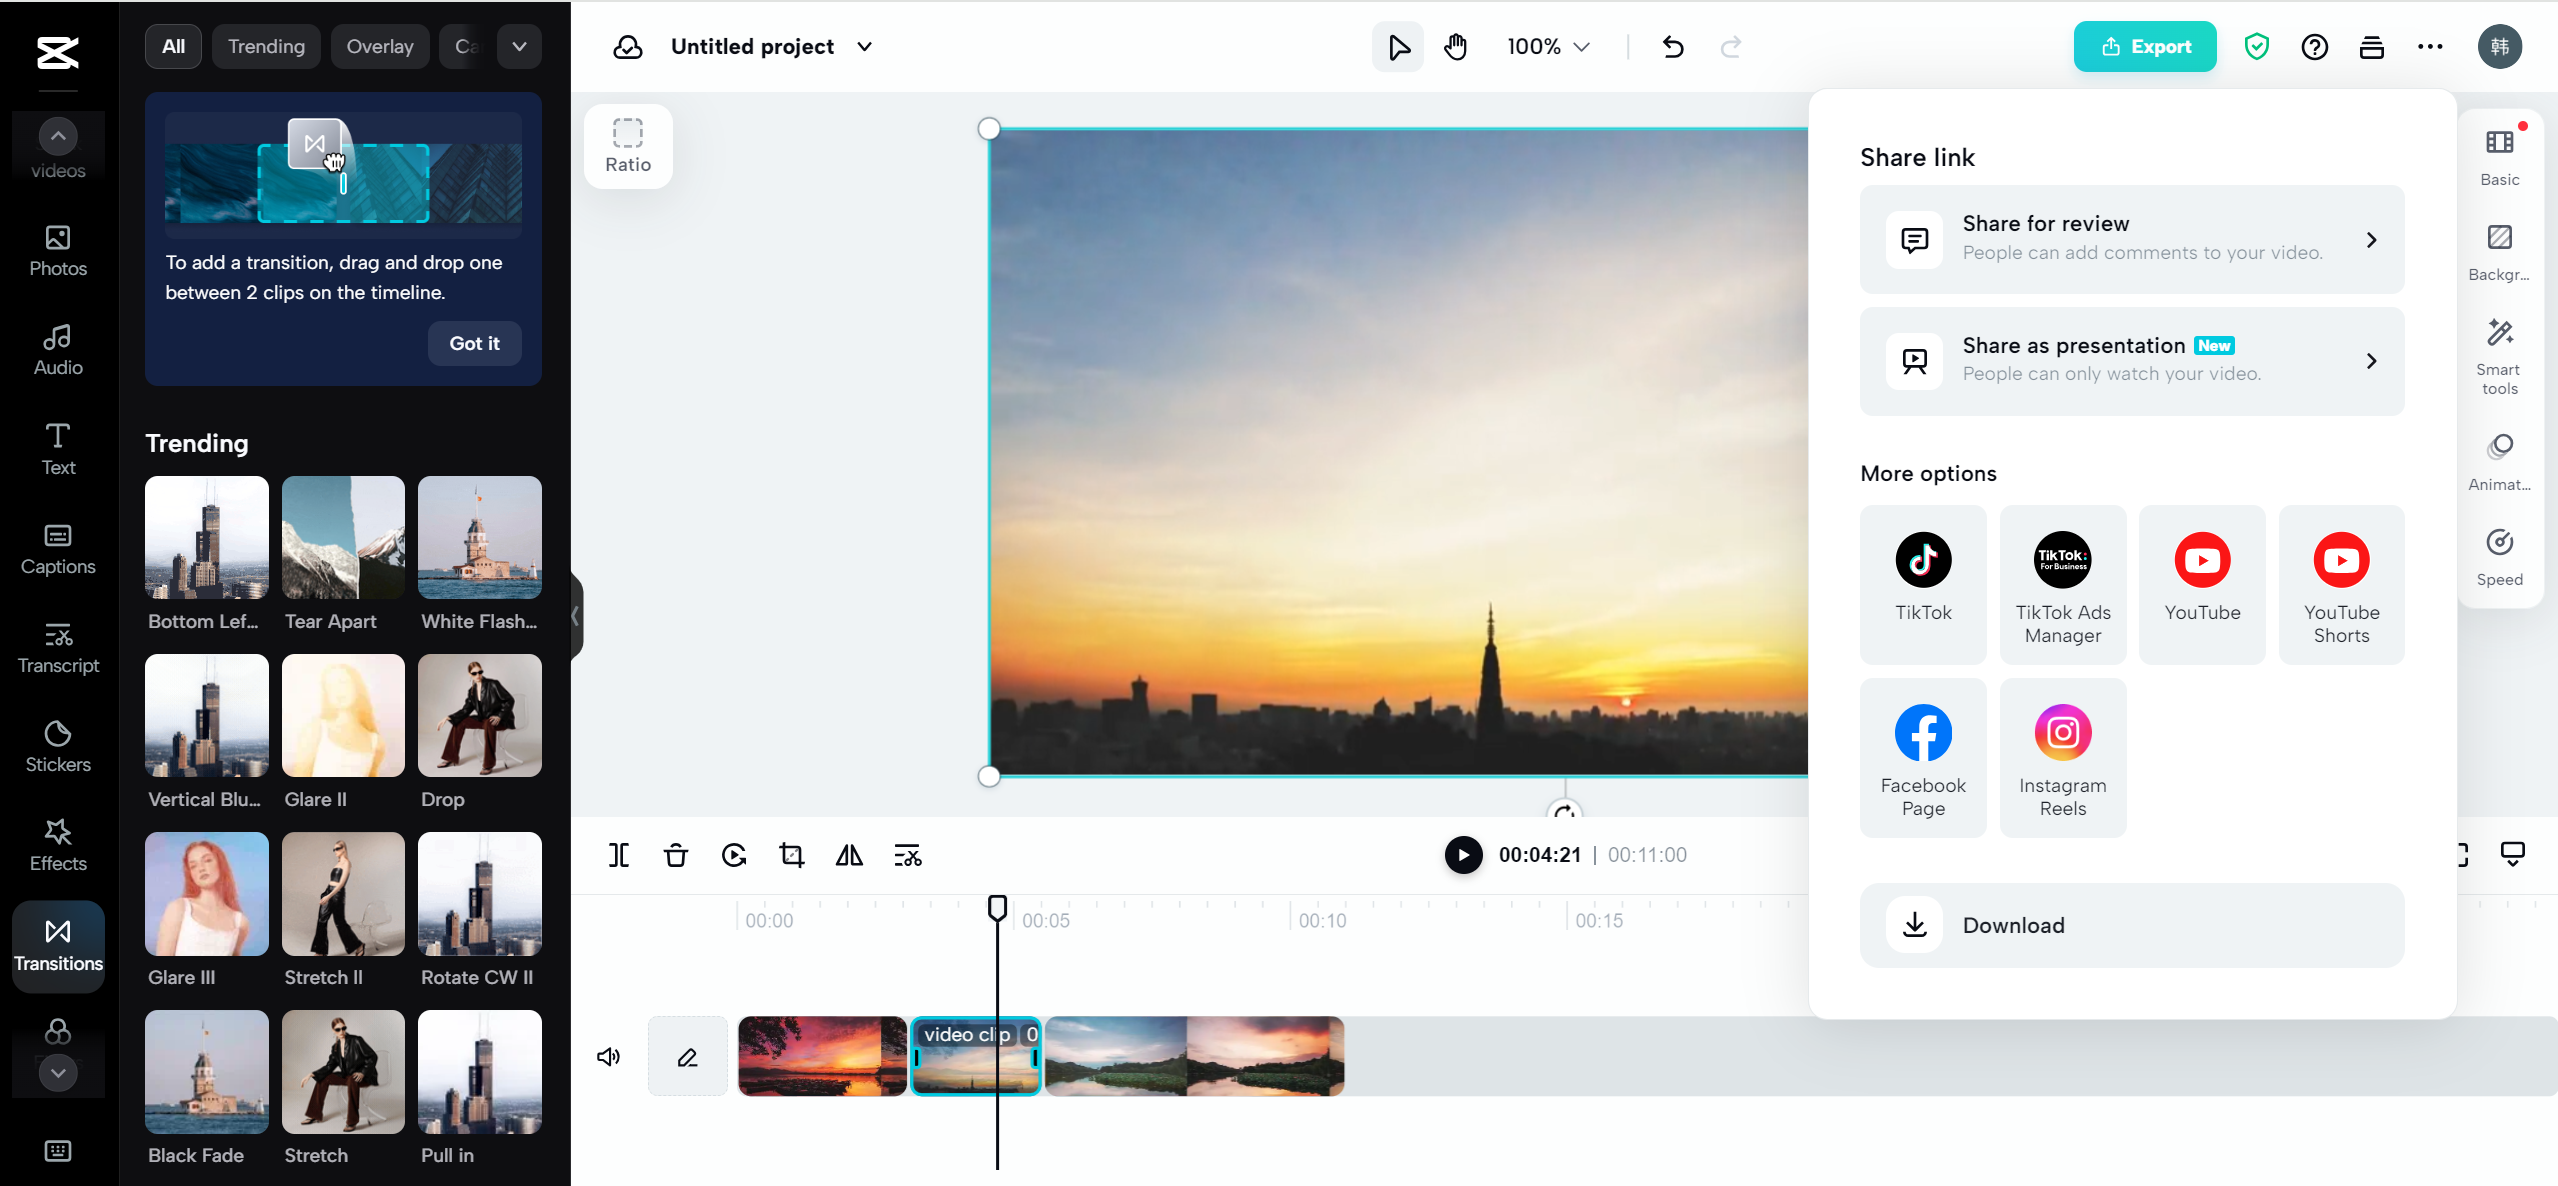The image size is (2558, 1186).
Task: Delete the clip with the trash icon
Action: coord(676,855)
